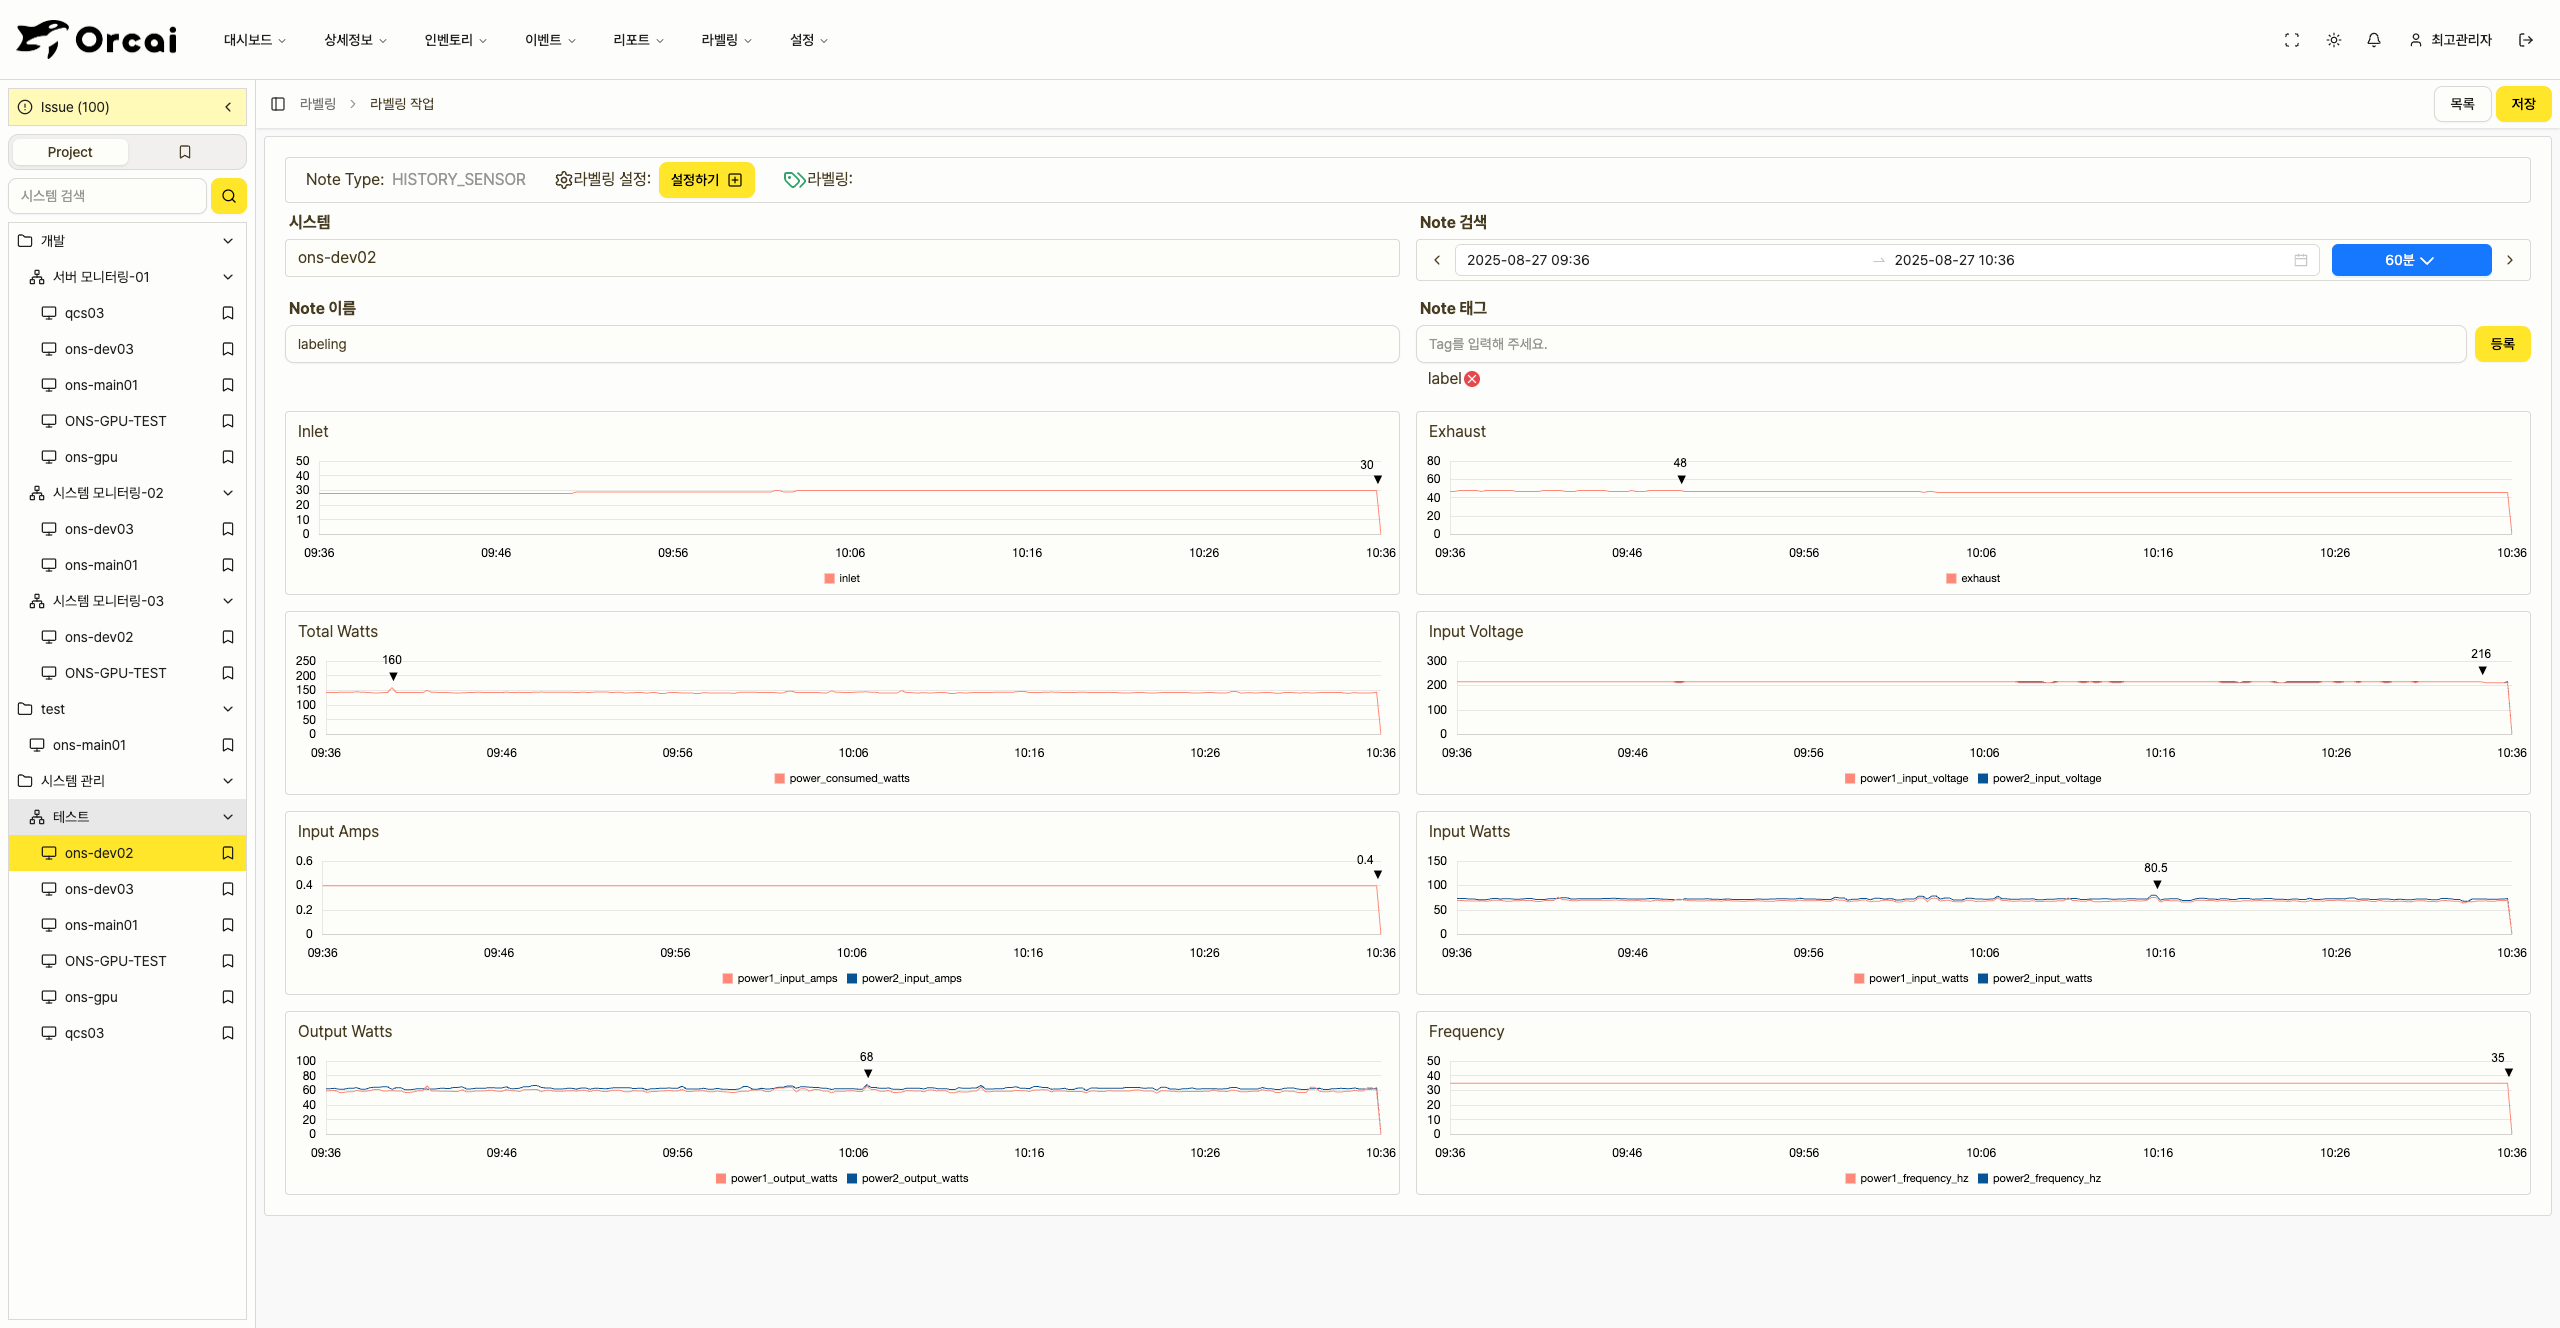This screenshot has height=1328, width=2560.
Task: Toggle bookmark for qcs03 under 서버 모니터링-01
Action: tap(228, 313)
